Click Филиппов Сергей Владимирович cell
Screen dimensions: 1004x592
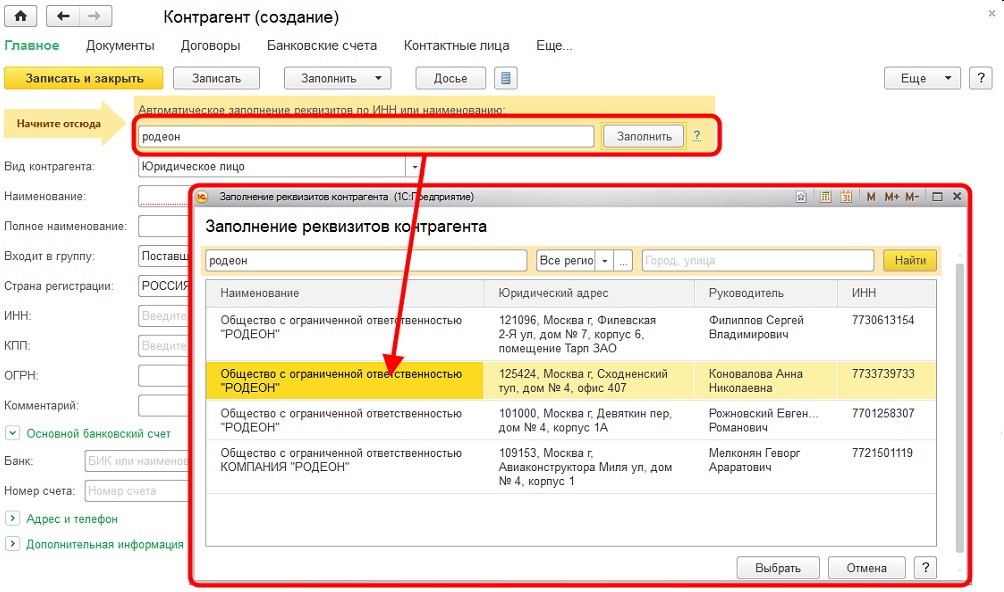tap(766, 334)
